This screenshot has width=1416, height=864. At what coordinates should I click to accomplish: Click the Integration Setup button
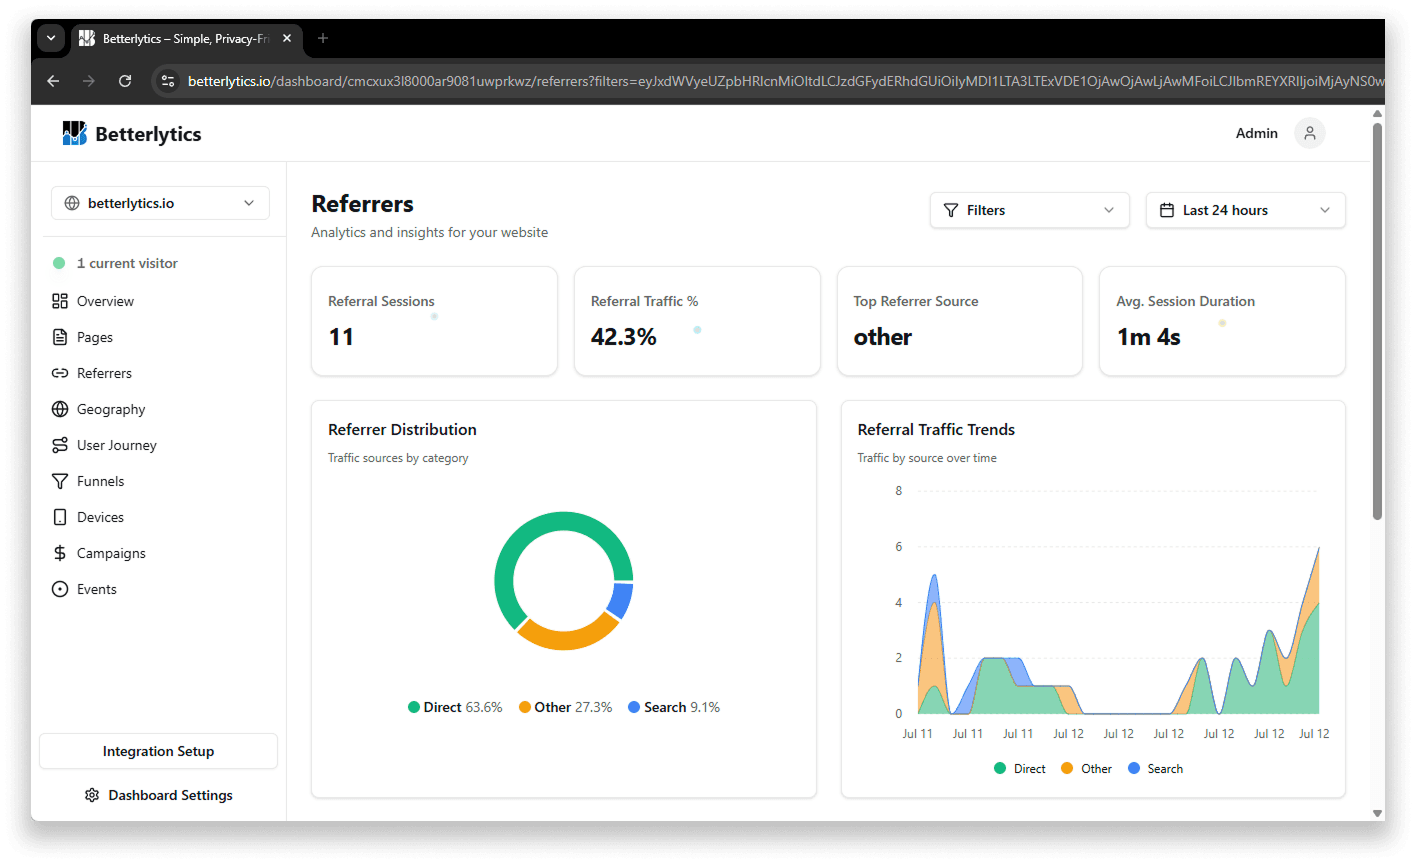[x=158, y=751]
